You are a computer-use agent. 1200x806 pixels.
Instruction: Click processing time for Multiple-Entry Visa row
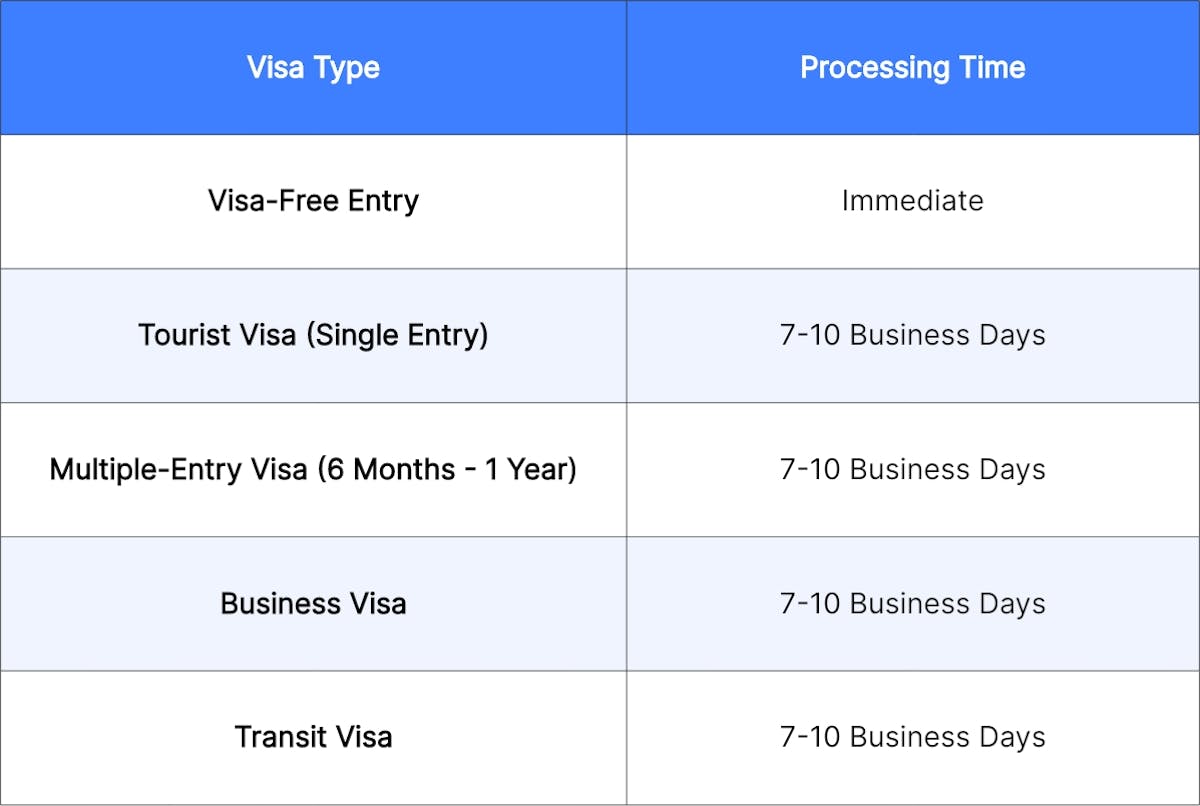[x=912, y=469]
